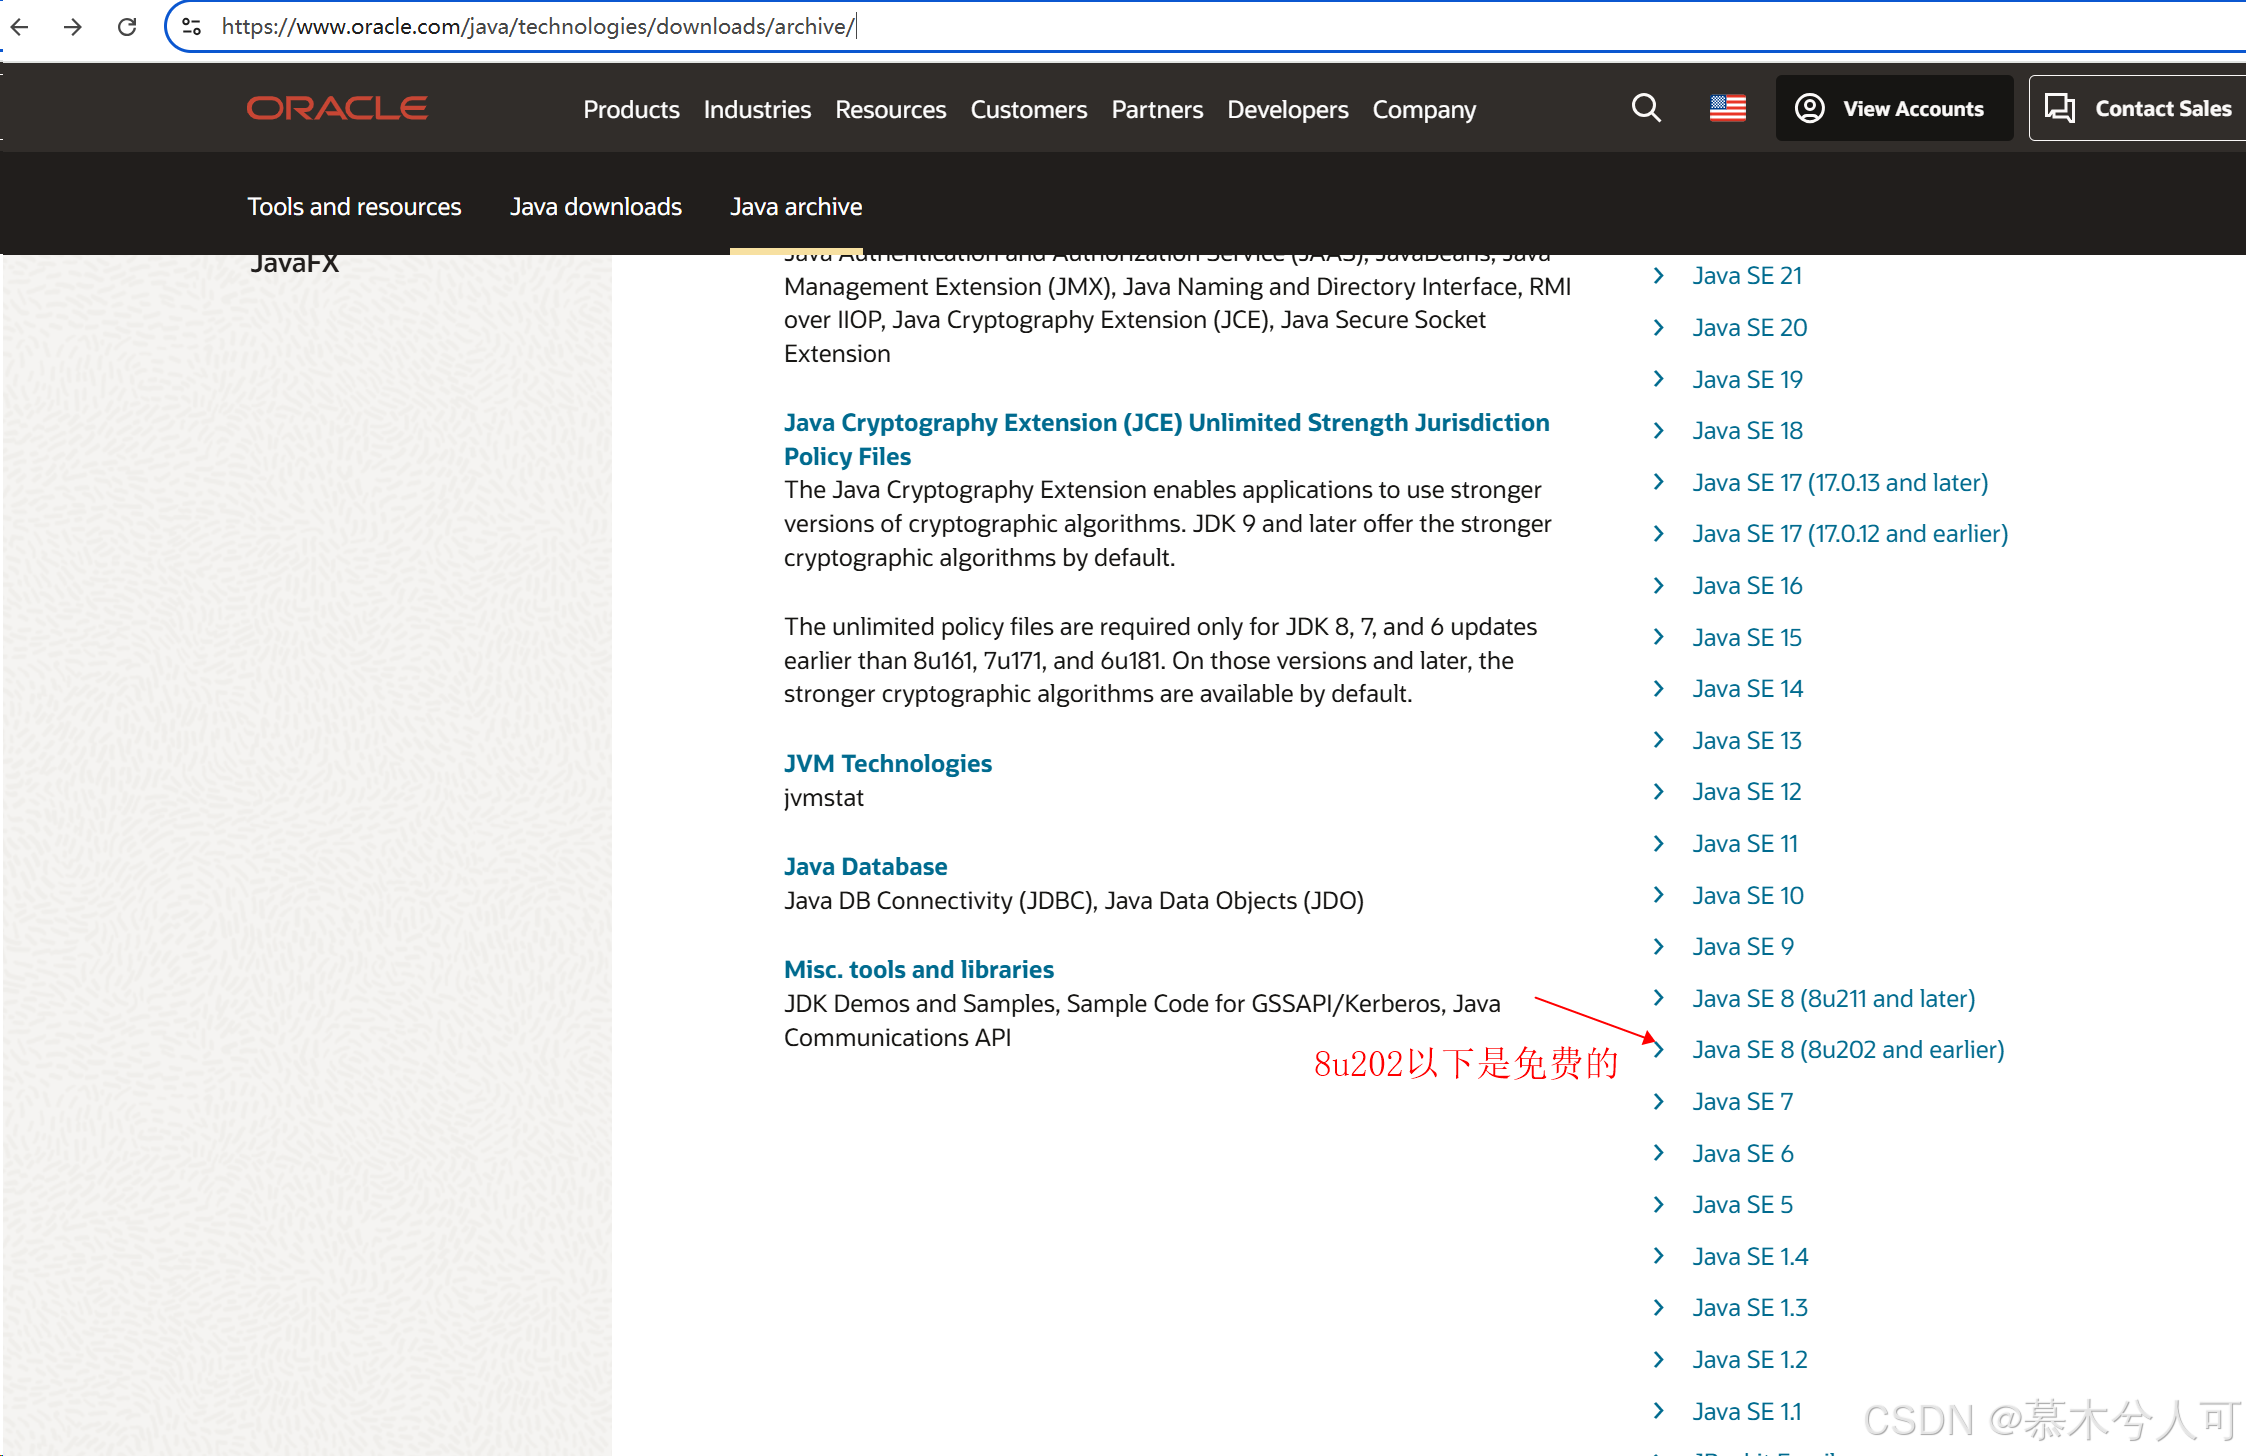The width and height of the screenshot is (2246, 1456).
Task: Open Java SE 10 archive link
Action: coord(1748,895)
